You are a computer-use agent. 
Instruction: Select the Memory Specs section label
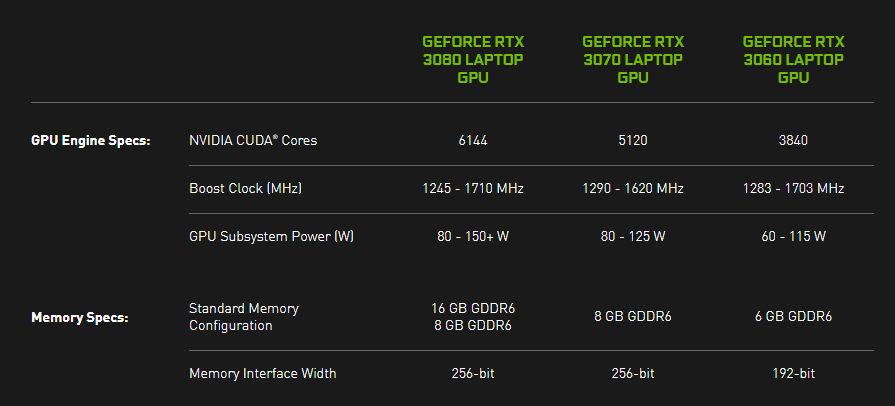[x=79, y=318]
